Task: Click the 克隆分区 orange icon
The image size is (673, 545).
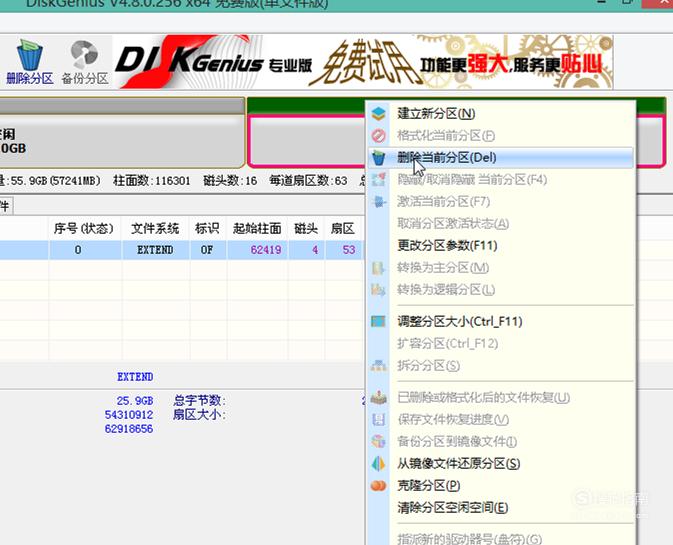Action: coord(378,485)
